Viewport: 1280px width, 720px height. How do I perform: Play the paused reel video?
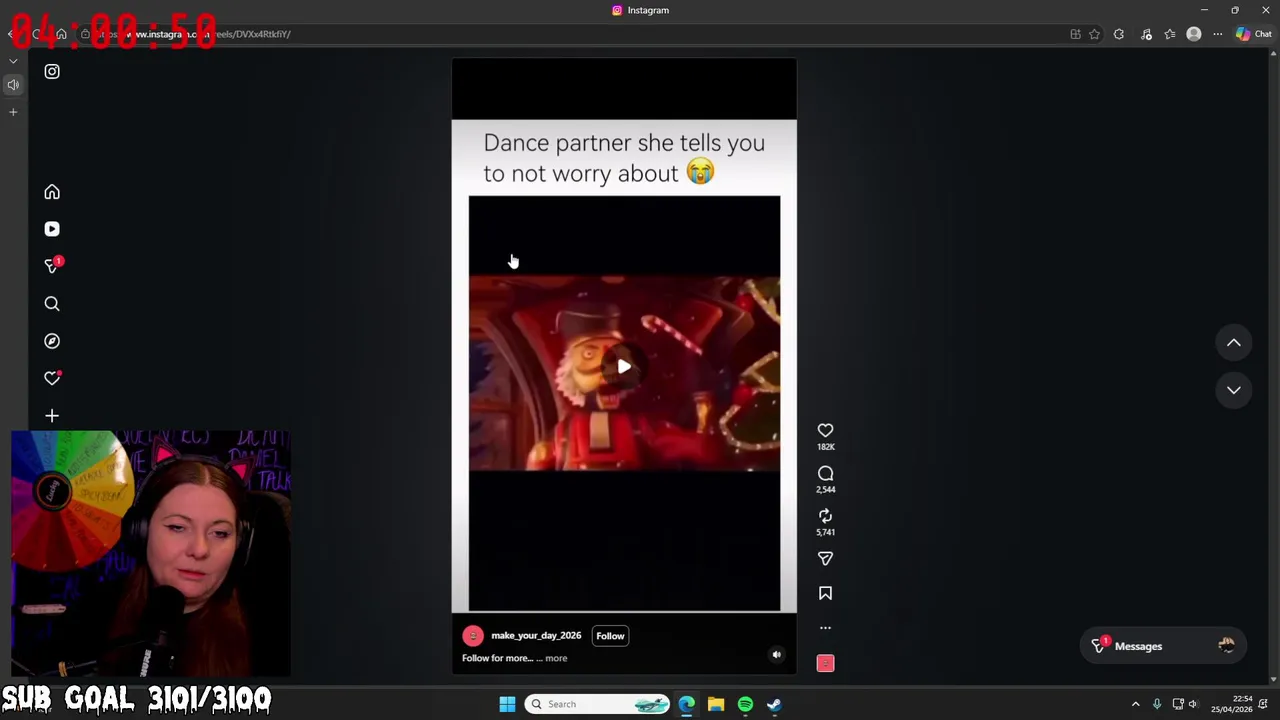624,367
